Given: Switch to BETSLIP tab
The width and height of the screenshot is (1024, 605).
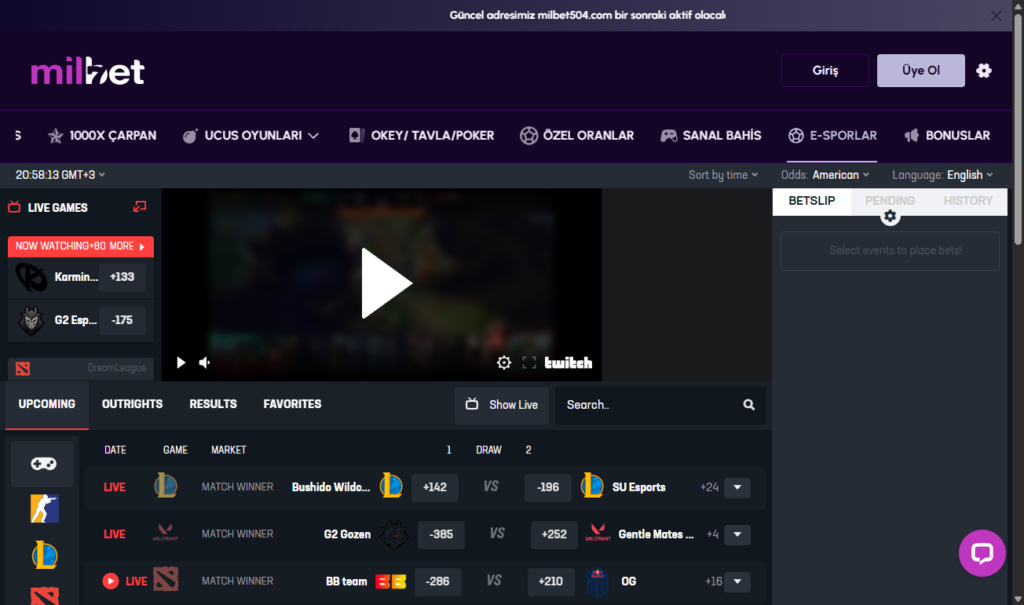Looking at the screenshot, I should click(x=812, y=201).
